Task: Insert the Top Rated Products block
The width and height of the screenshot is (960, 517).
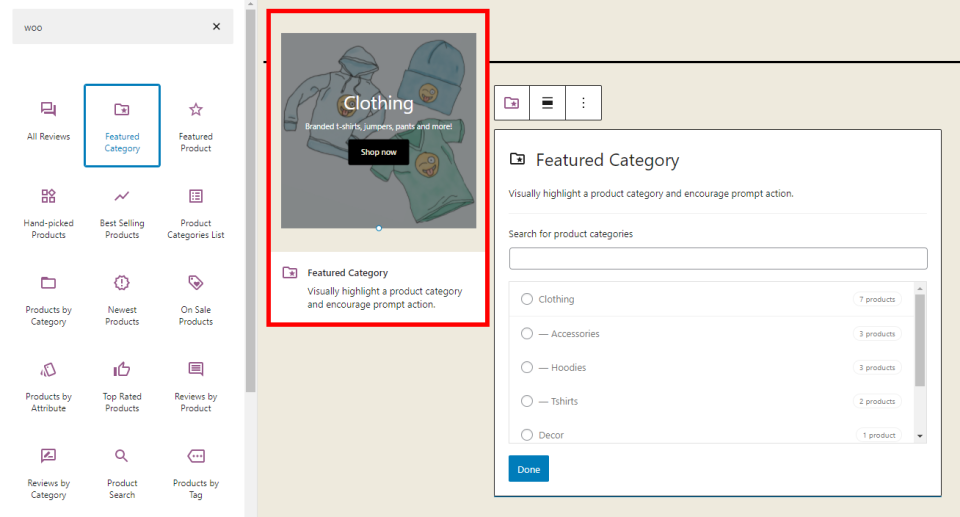Action: pyautogui.click(x=122, y=382)
